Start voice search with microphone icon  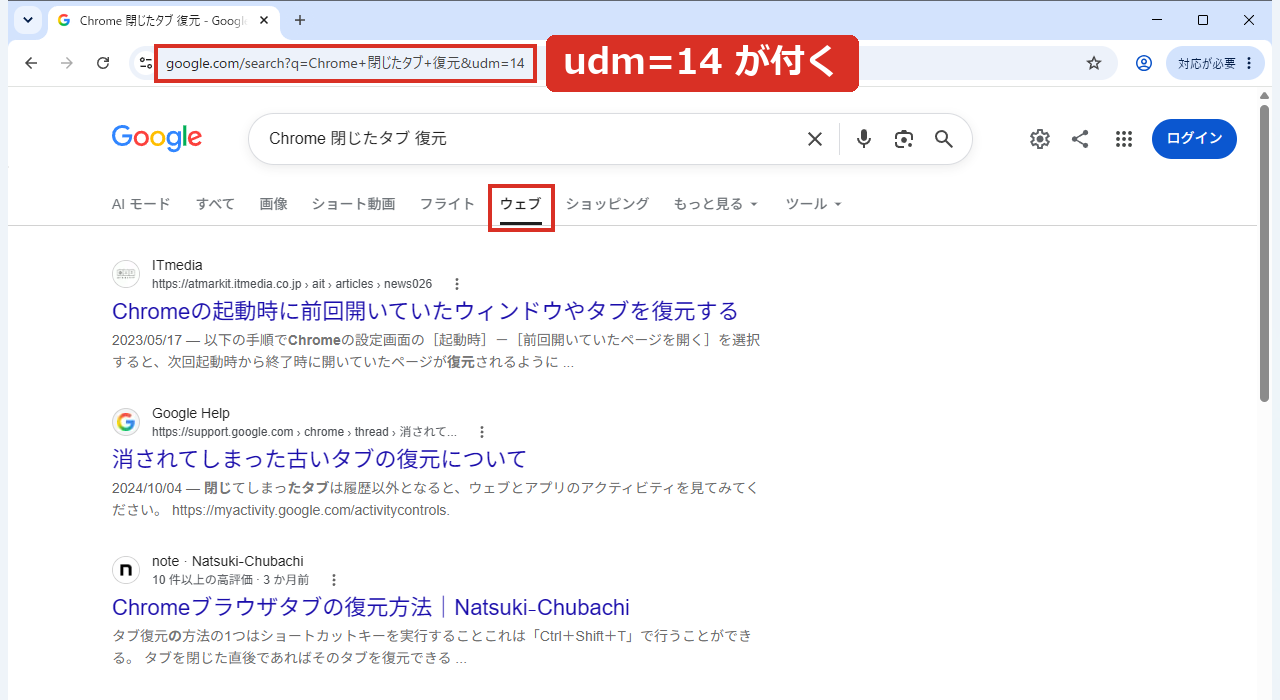[864, 139]
